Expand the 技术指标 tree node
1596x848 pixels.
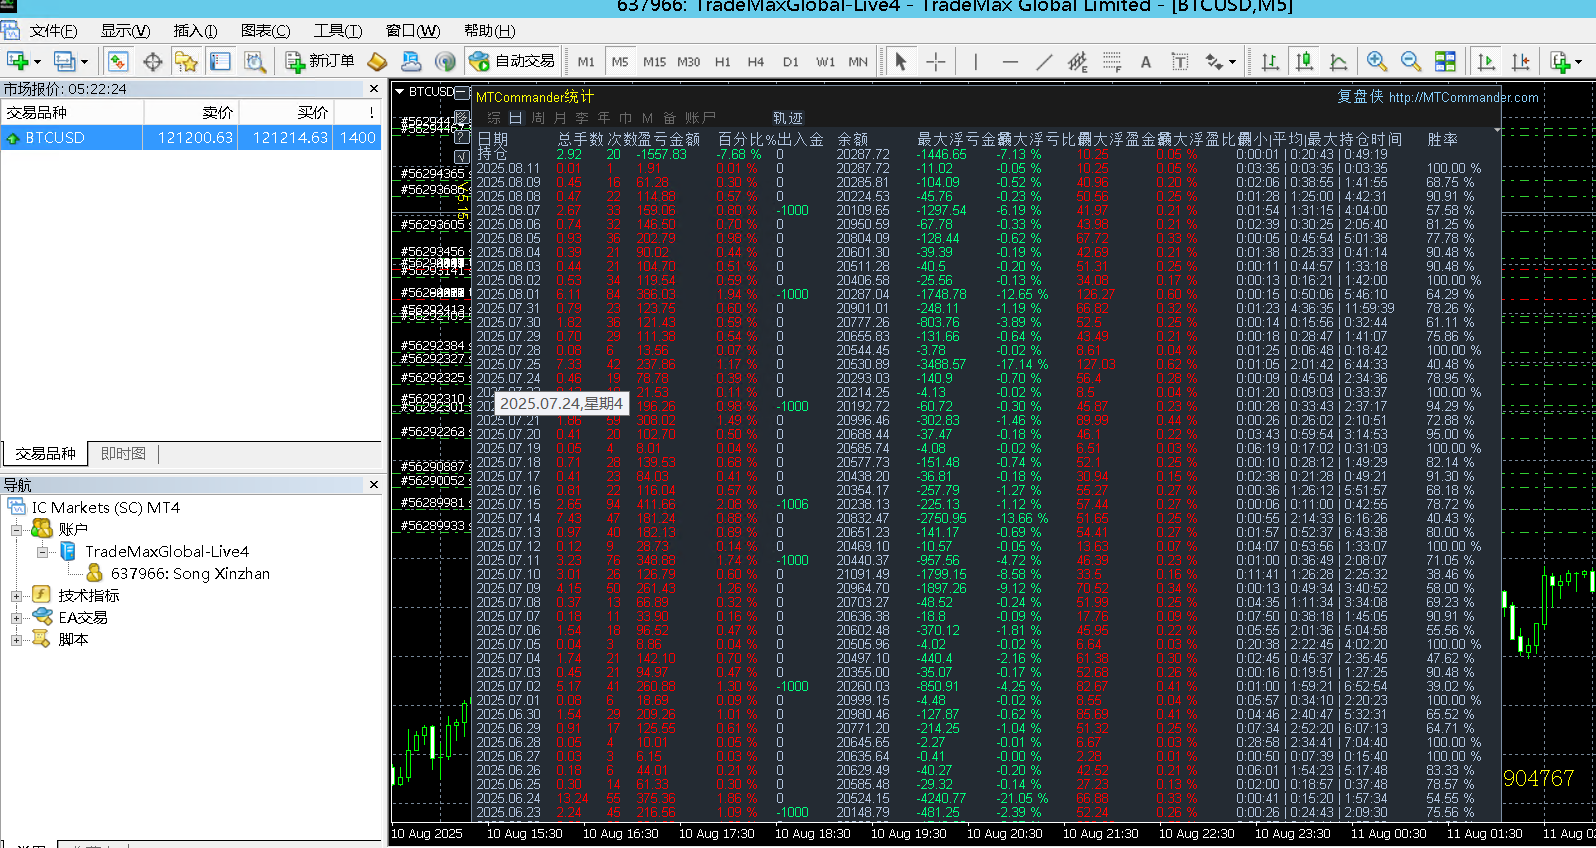click(16, 596)
